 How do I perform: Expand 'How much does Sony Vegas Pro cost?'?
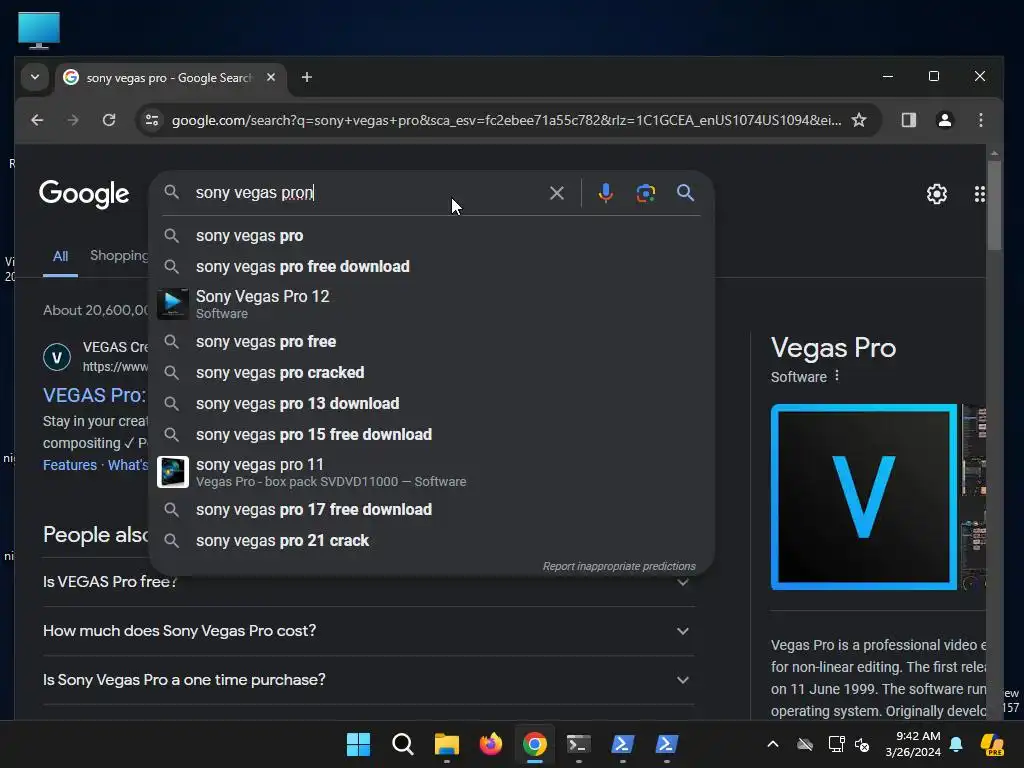pos(369,631)
